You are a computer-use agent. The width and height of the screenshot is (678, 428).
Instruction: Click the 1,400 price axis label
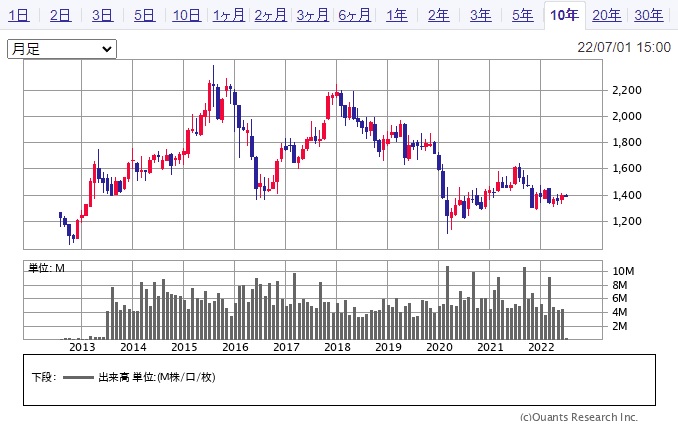click(x=627, y=195)
